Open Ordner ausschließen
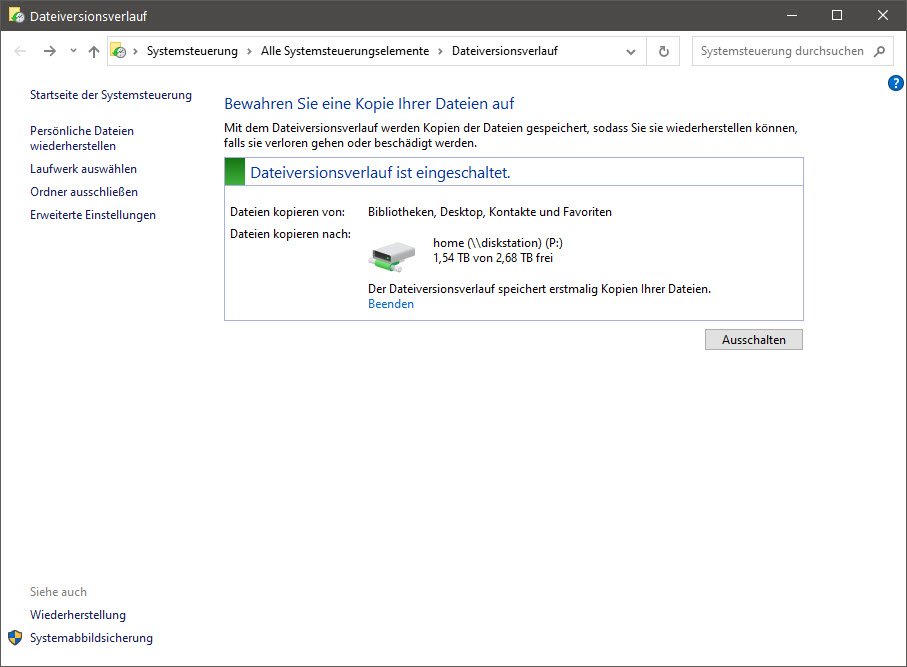The width and height of the screenshot is (907, 667). 84,191
